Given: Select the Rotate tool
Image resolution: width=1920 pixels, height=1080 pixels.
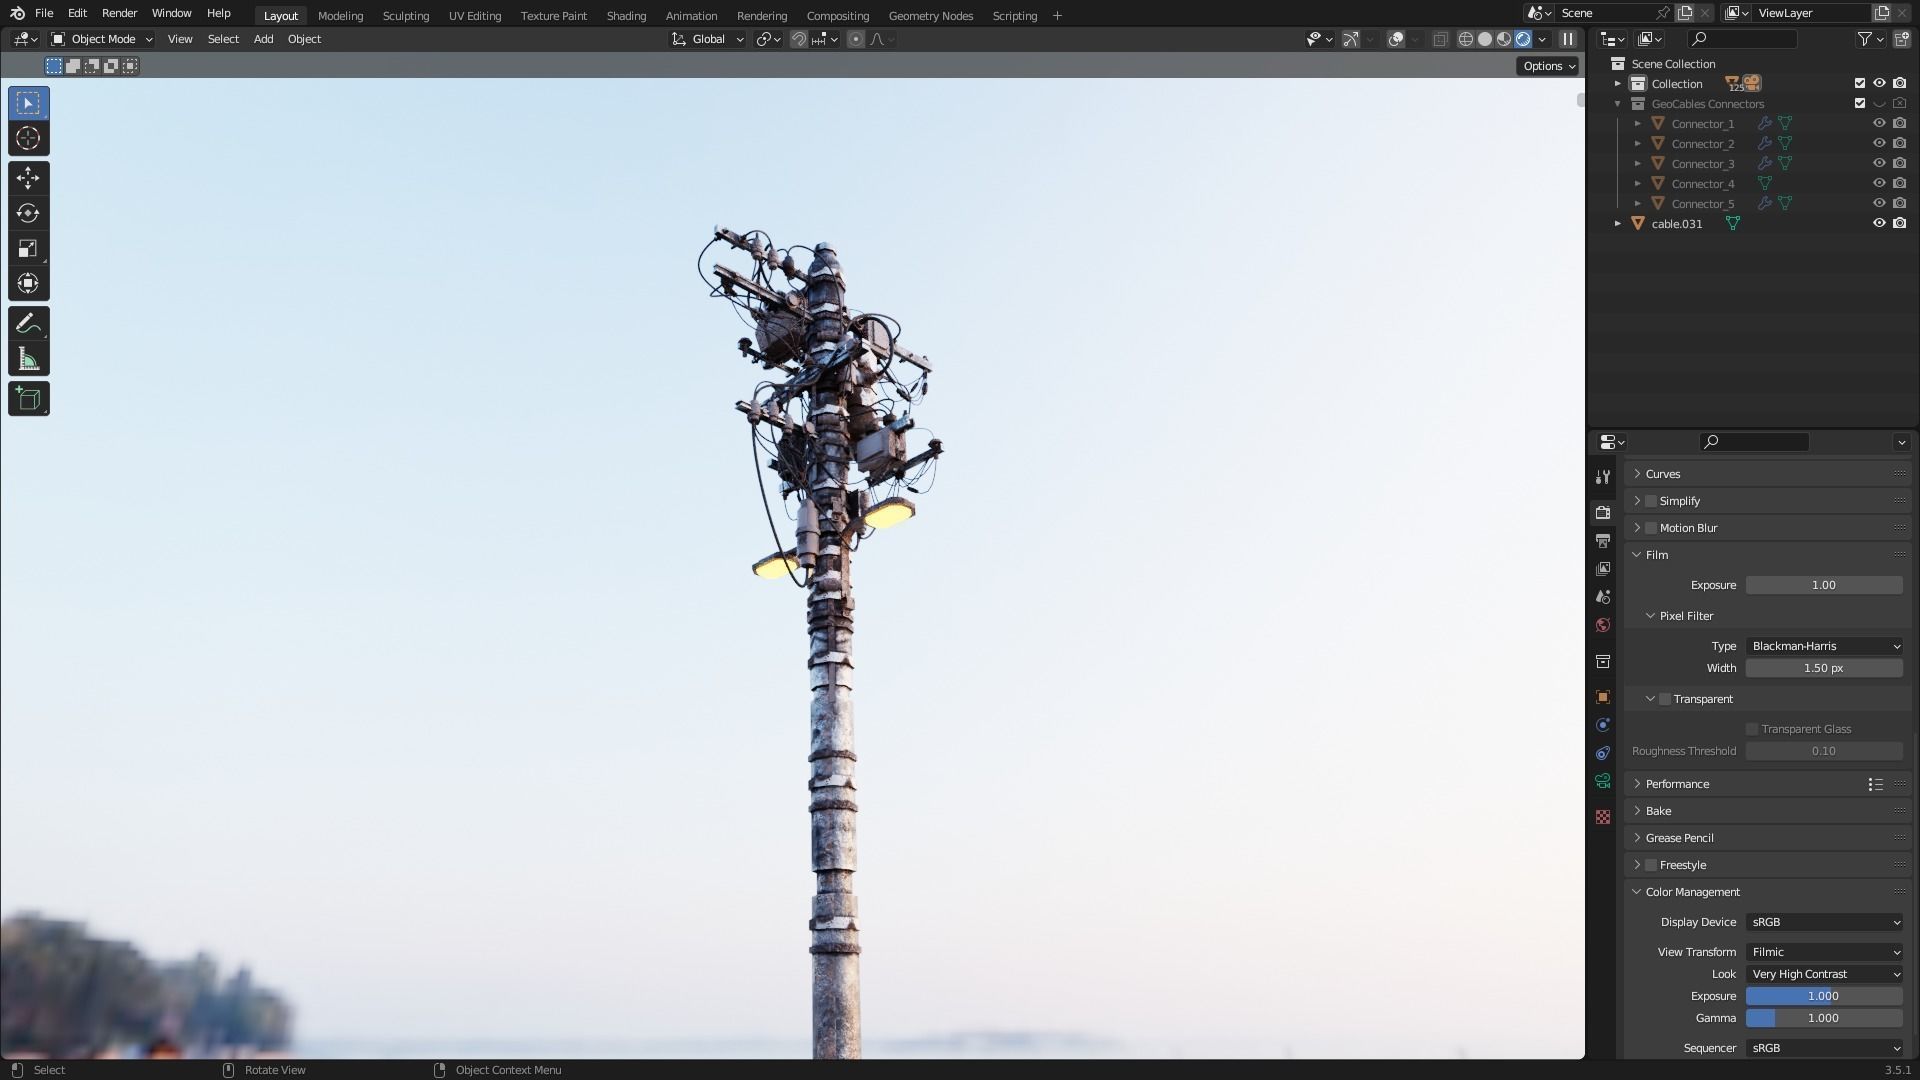Looking at the screenshot, I should [x=28, y=213].
